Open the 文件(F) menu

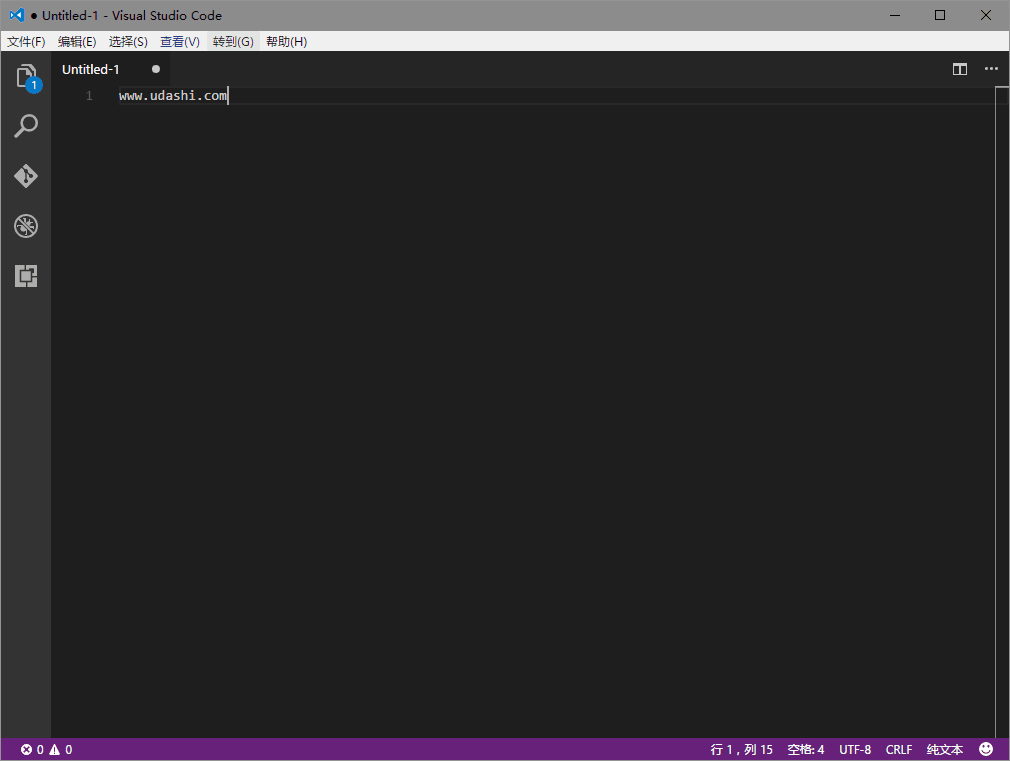pos(26,41)
